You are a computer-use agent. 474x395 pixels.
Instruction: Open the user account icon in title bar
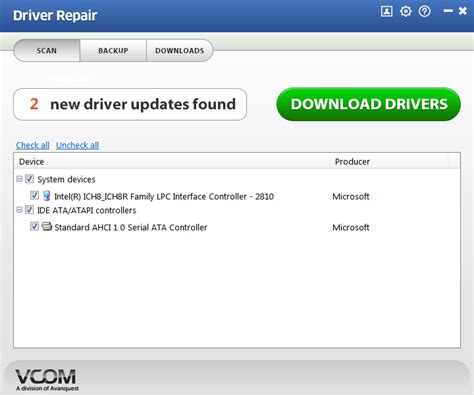386,11
